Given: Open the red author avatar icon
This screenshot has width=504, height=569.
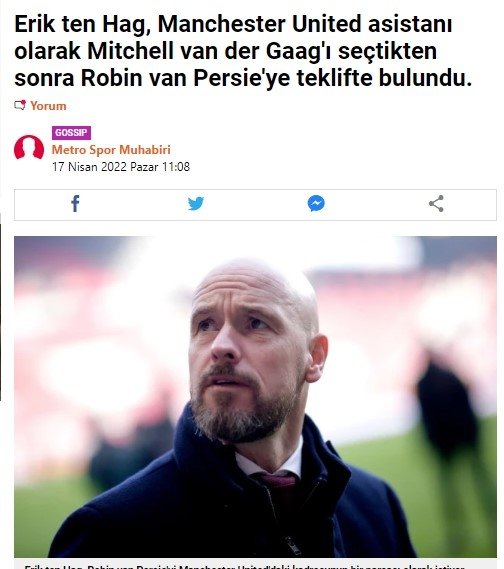Looking at the screenshot, I should (29, 147).
